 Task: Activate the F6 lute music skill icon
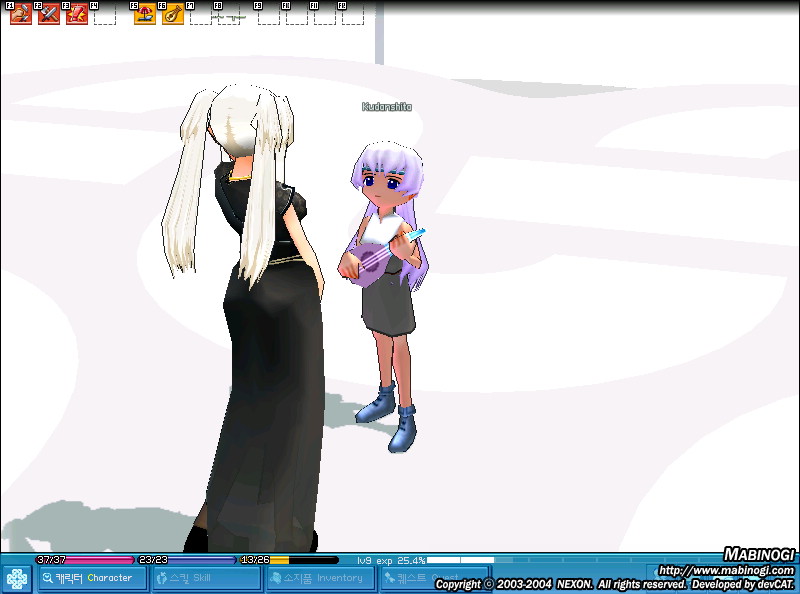click(x=173, y=14)
